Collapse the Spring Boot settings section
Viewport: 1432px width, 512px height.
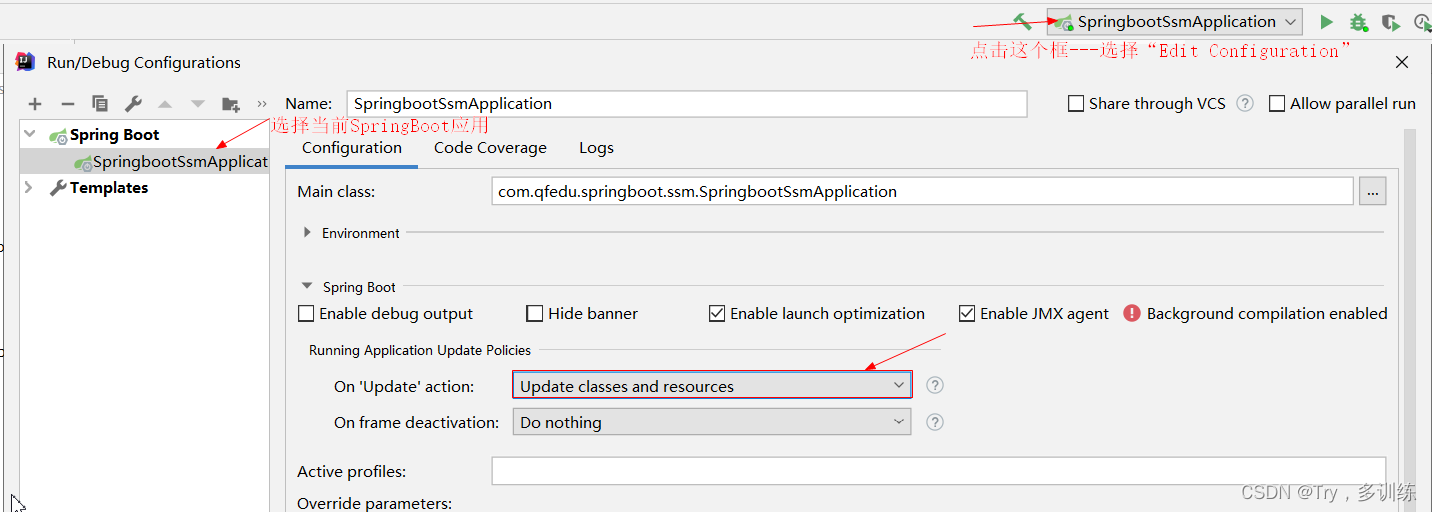(x=307, y=287)
